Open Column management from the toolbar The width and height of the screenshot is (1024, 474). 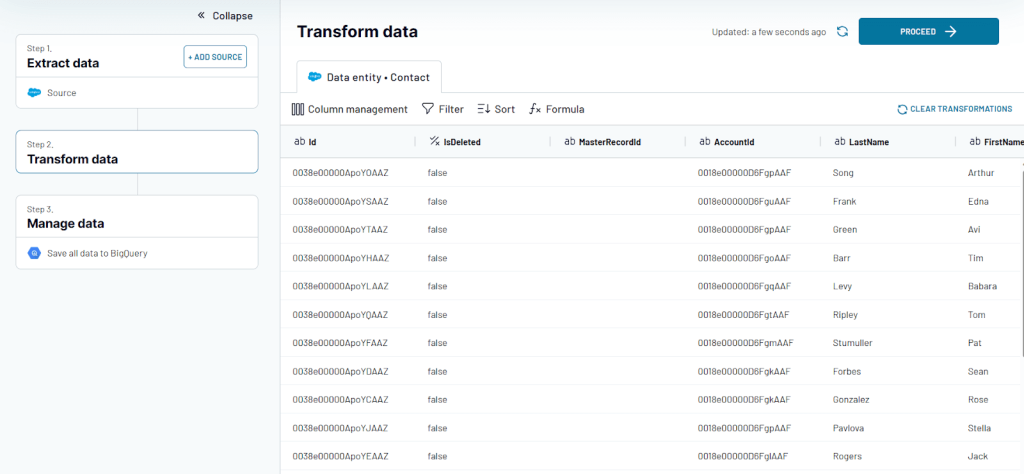[349, 109]
